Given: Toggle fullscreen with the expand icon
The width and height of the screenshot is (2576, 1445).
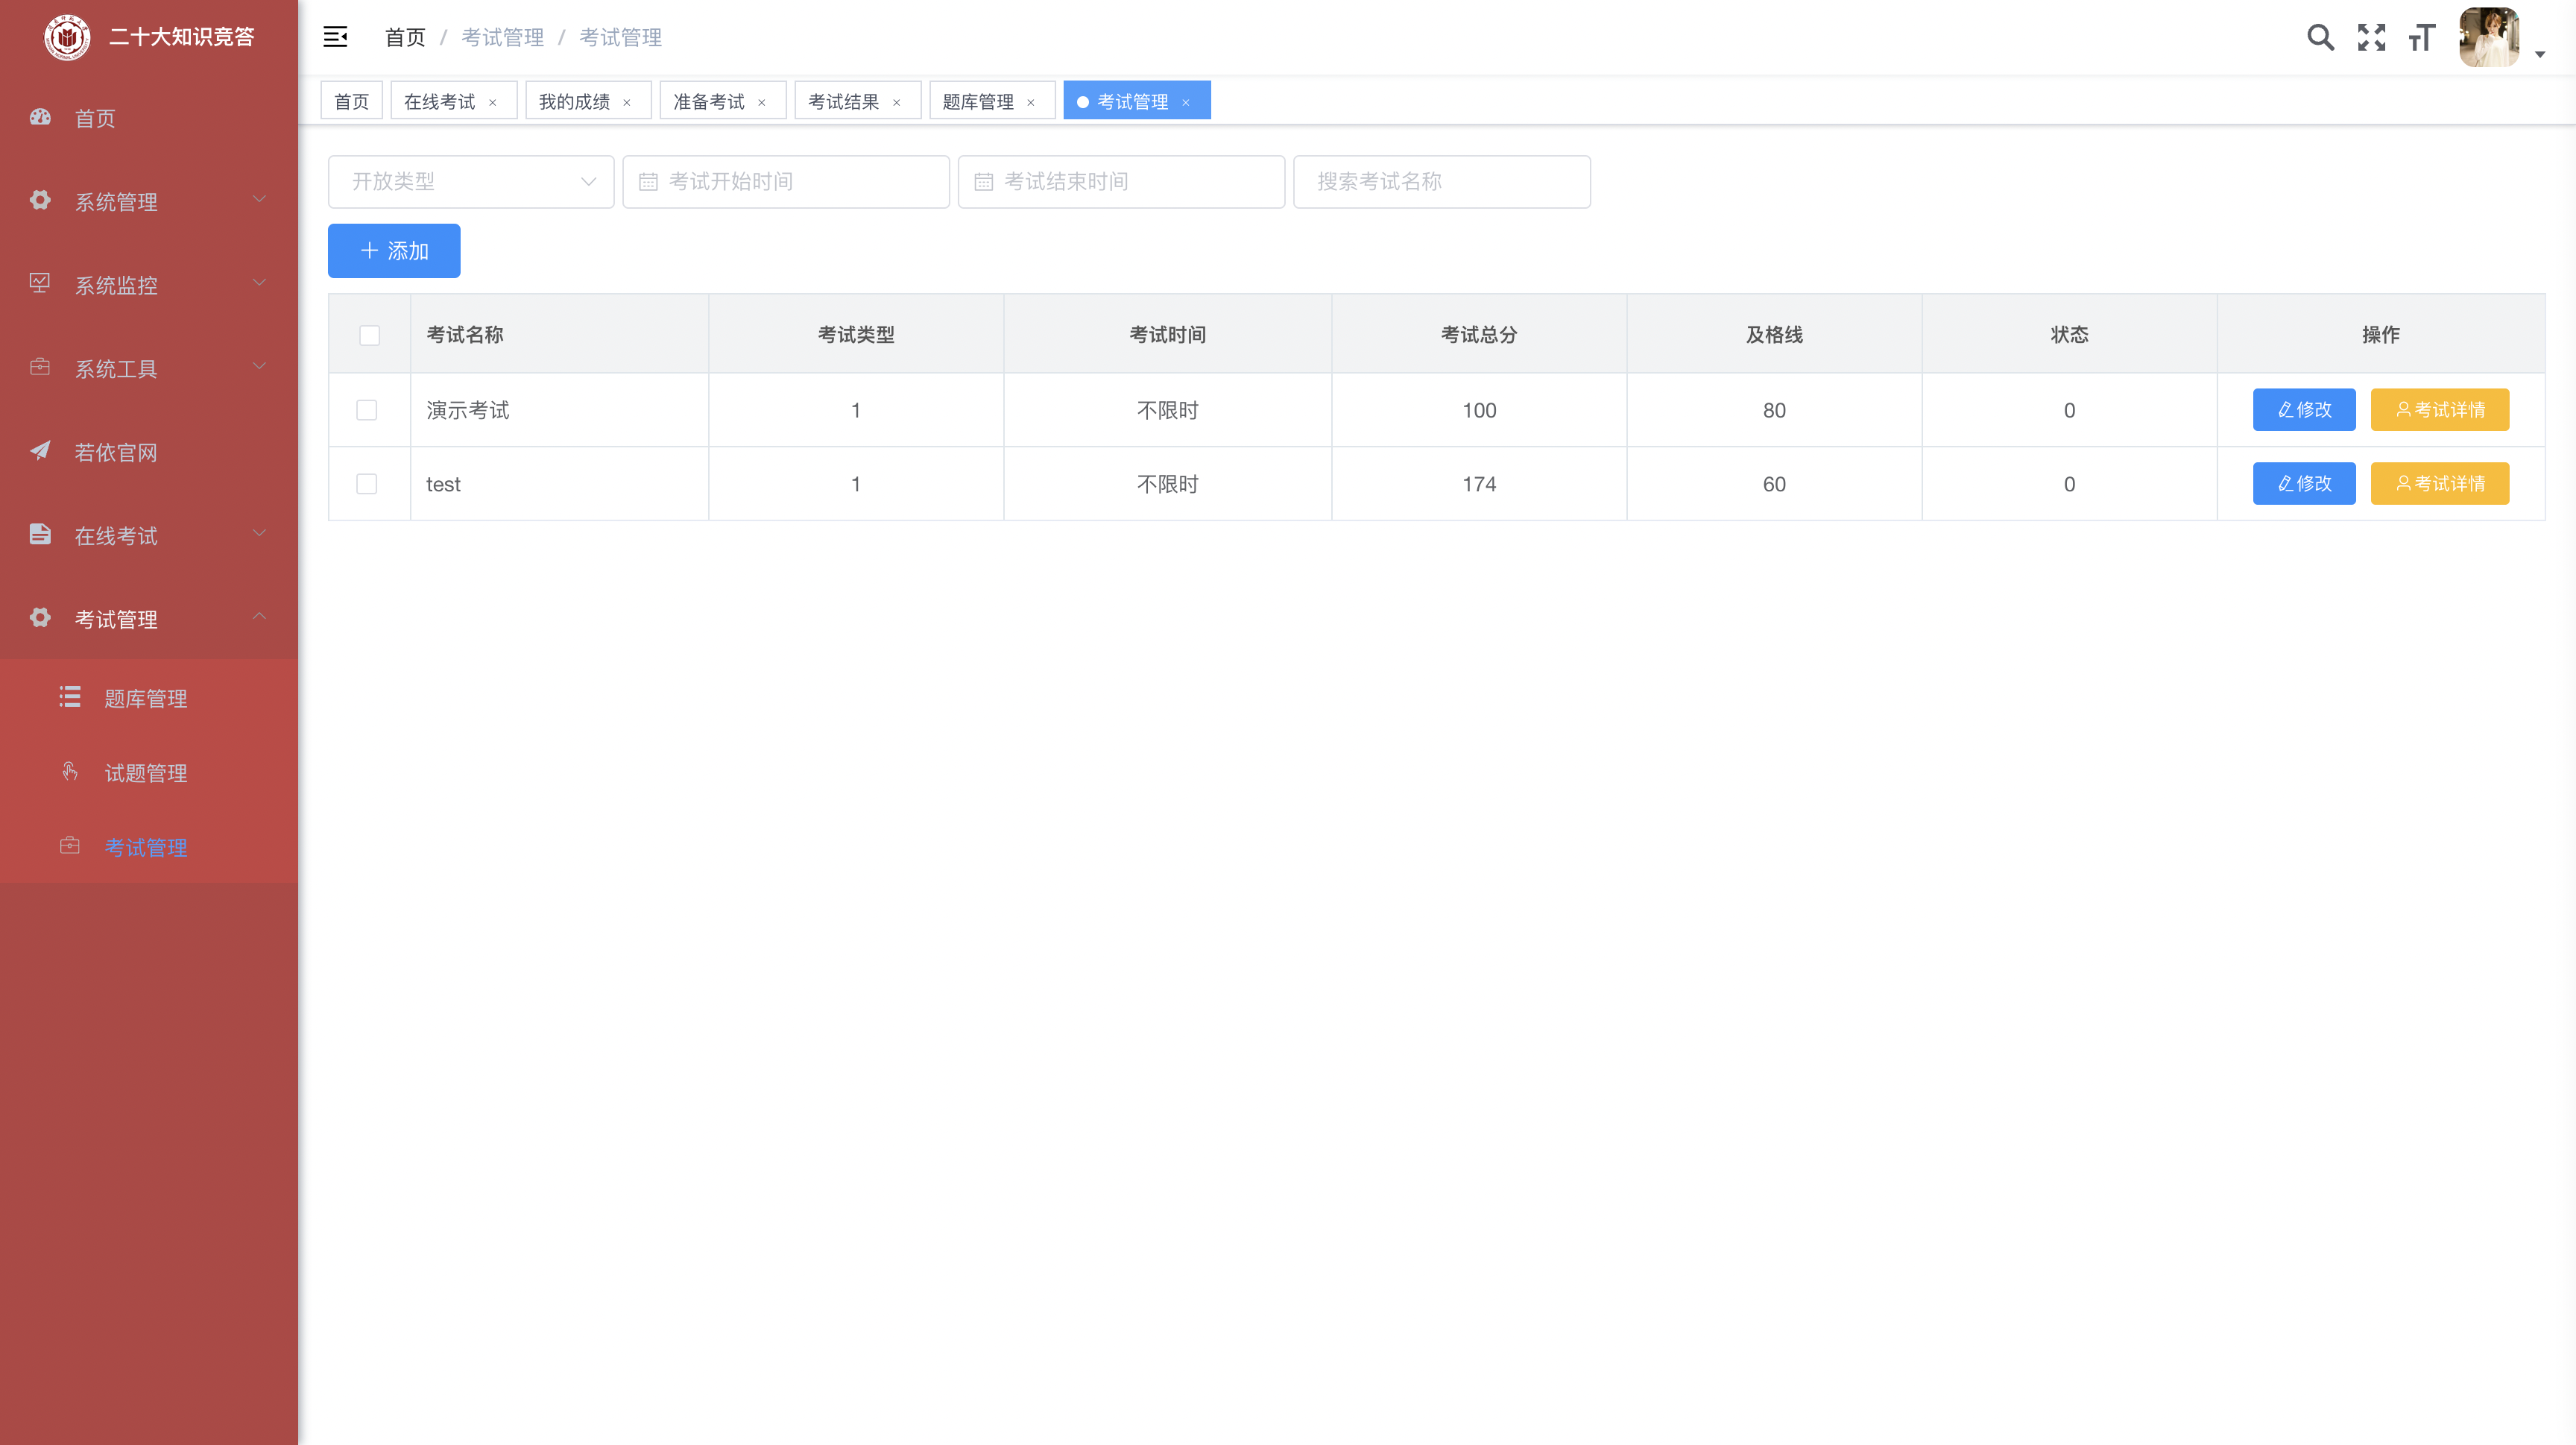Looking at the screenshot, I should click(2371, 38).
